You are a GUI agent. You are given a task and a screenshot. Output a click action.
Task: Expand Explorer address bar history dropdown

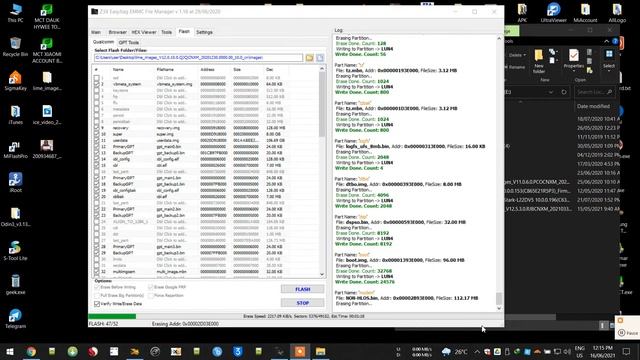(551, 92)
